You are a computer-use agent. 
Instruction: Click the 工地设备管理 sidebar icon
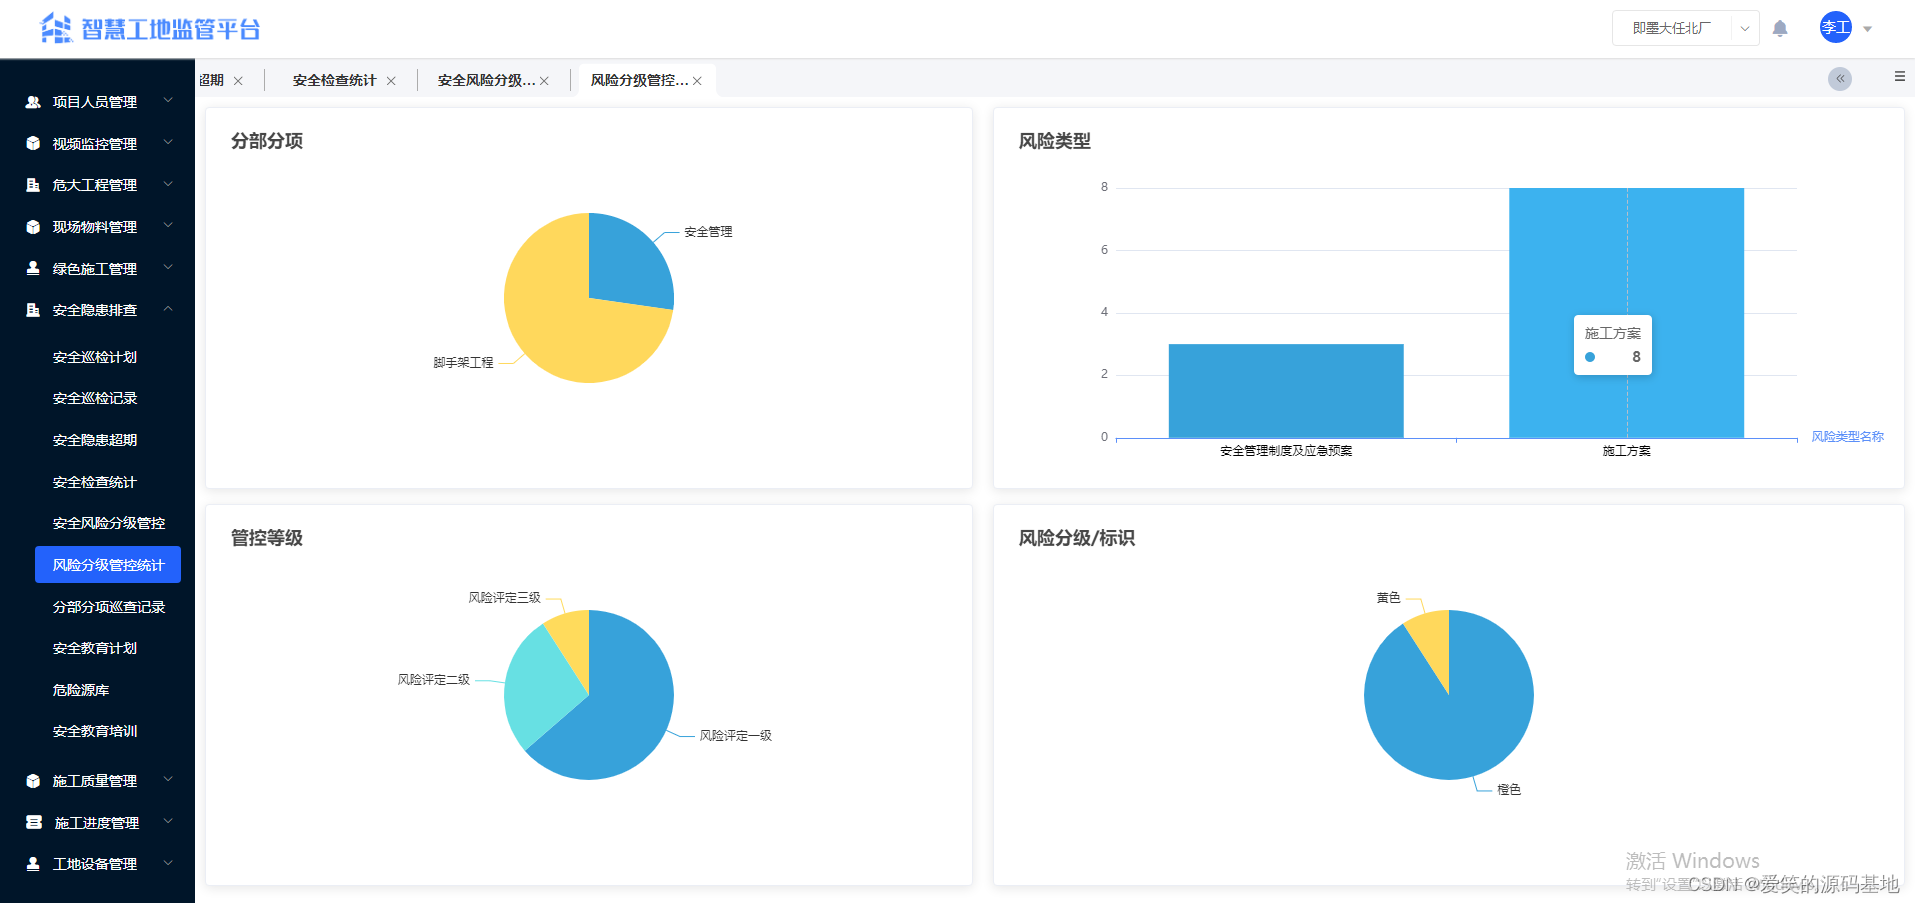tap(33, 864)
